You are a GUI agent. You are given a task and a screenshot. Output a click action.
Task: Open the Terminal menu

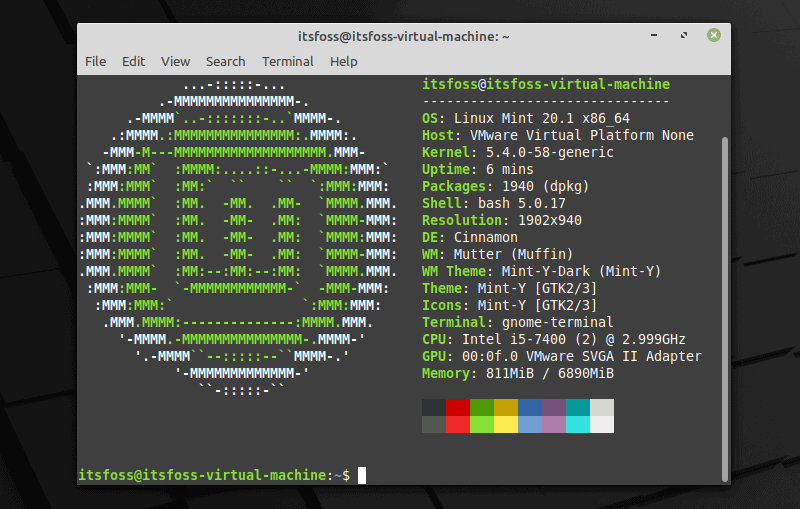(x=288, y=62)
